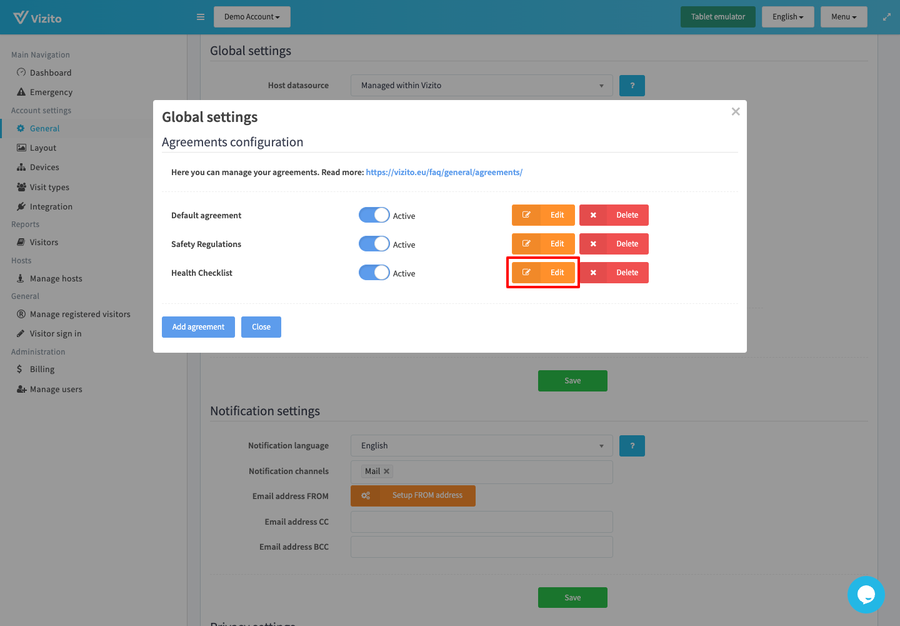The image size is (900, 626).
Task: Open the vizito.eu agreements FAQ link
Action: pos(444,172)
